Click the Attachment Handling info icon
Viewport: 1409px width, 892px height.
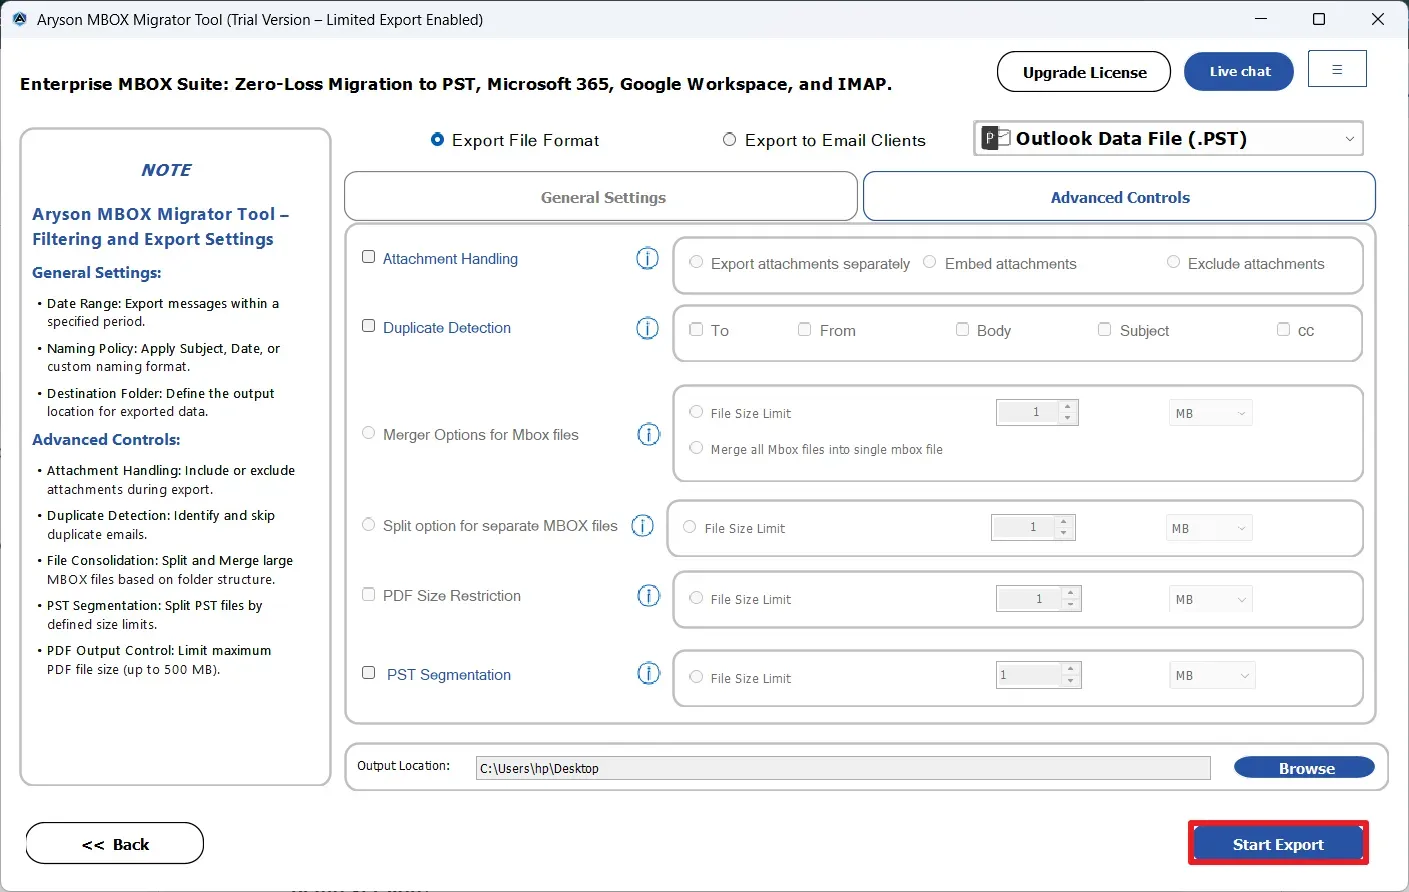tap(648, 259)
